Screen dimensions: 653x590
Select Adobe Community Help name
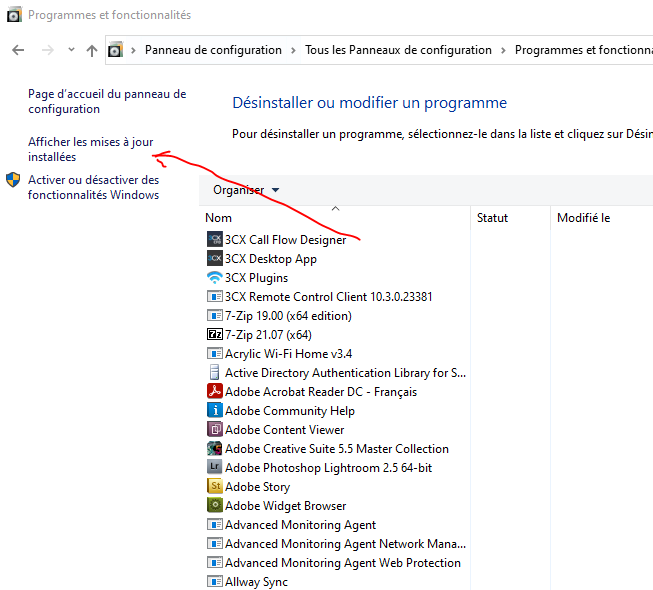click(x=290, y=411)
